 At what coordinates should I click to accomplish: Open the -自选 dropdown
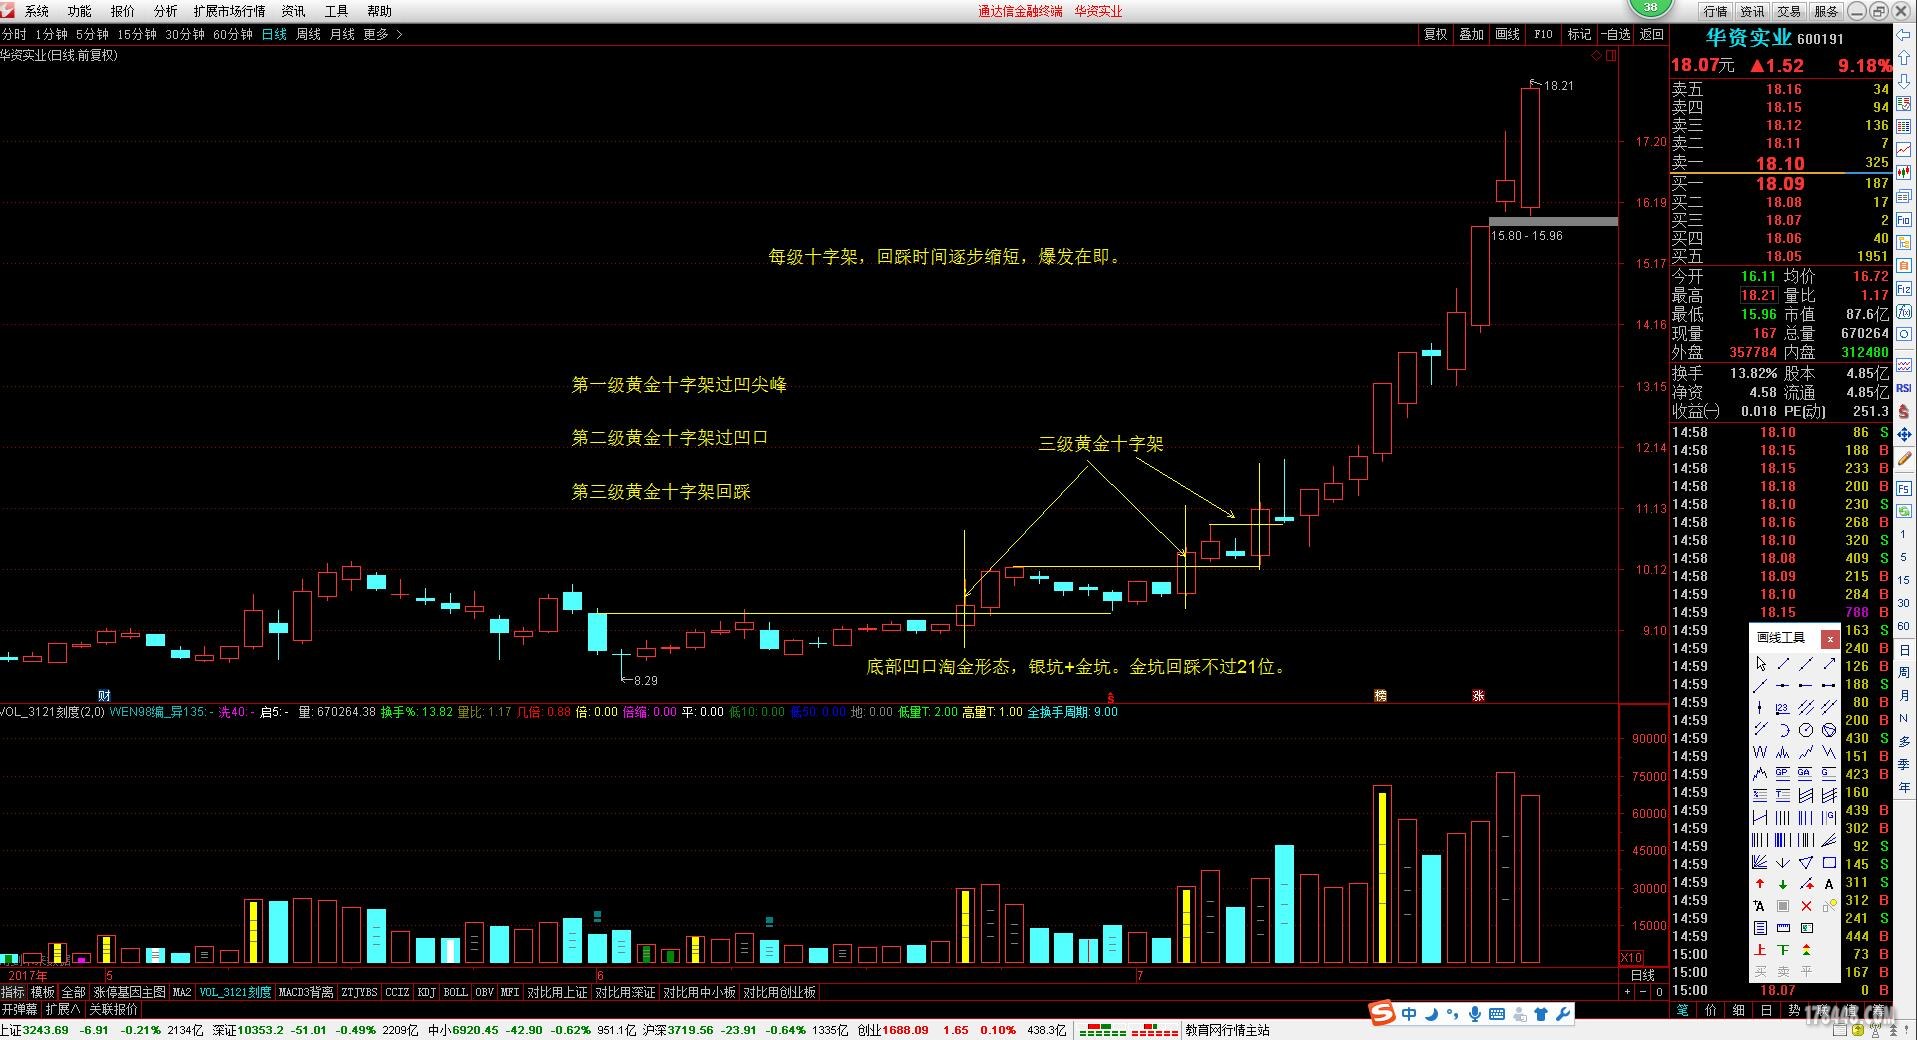click(x=1615, y=34)
